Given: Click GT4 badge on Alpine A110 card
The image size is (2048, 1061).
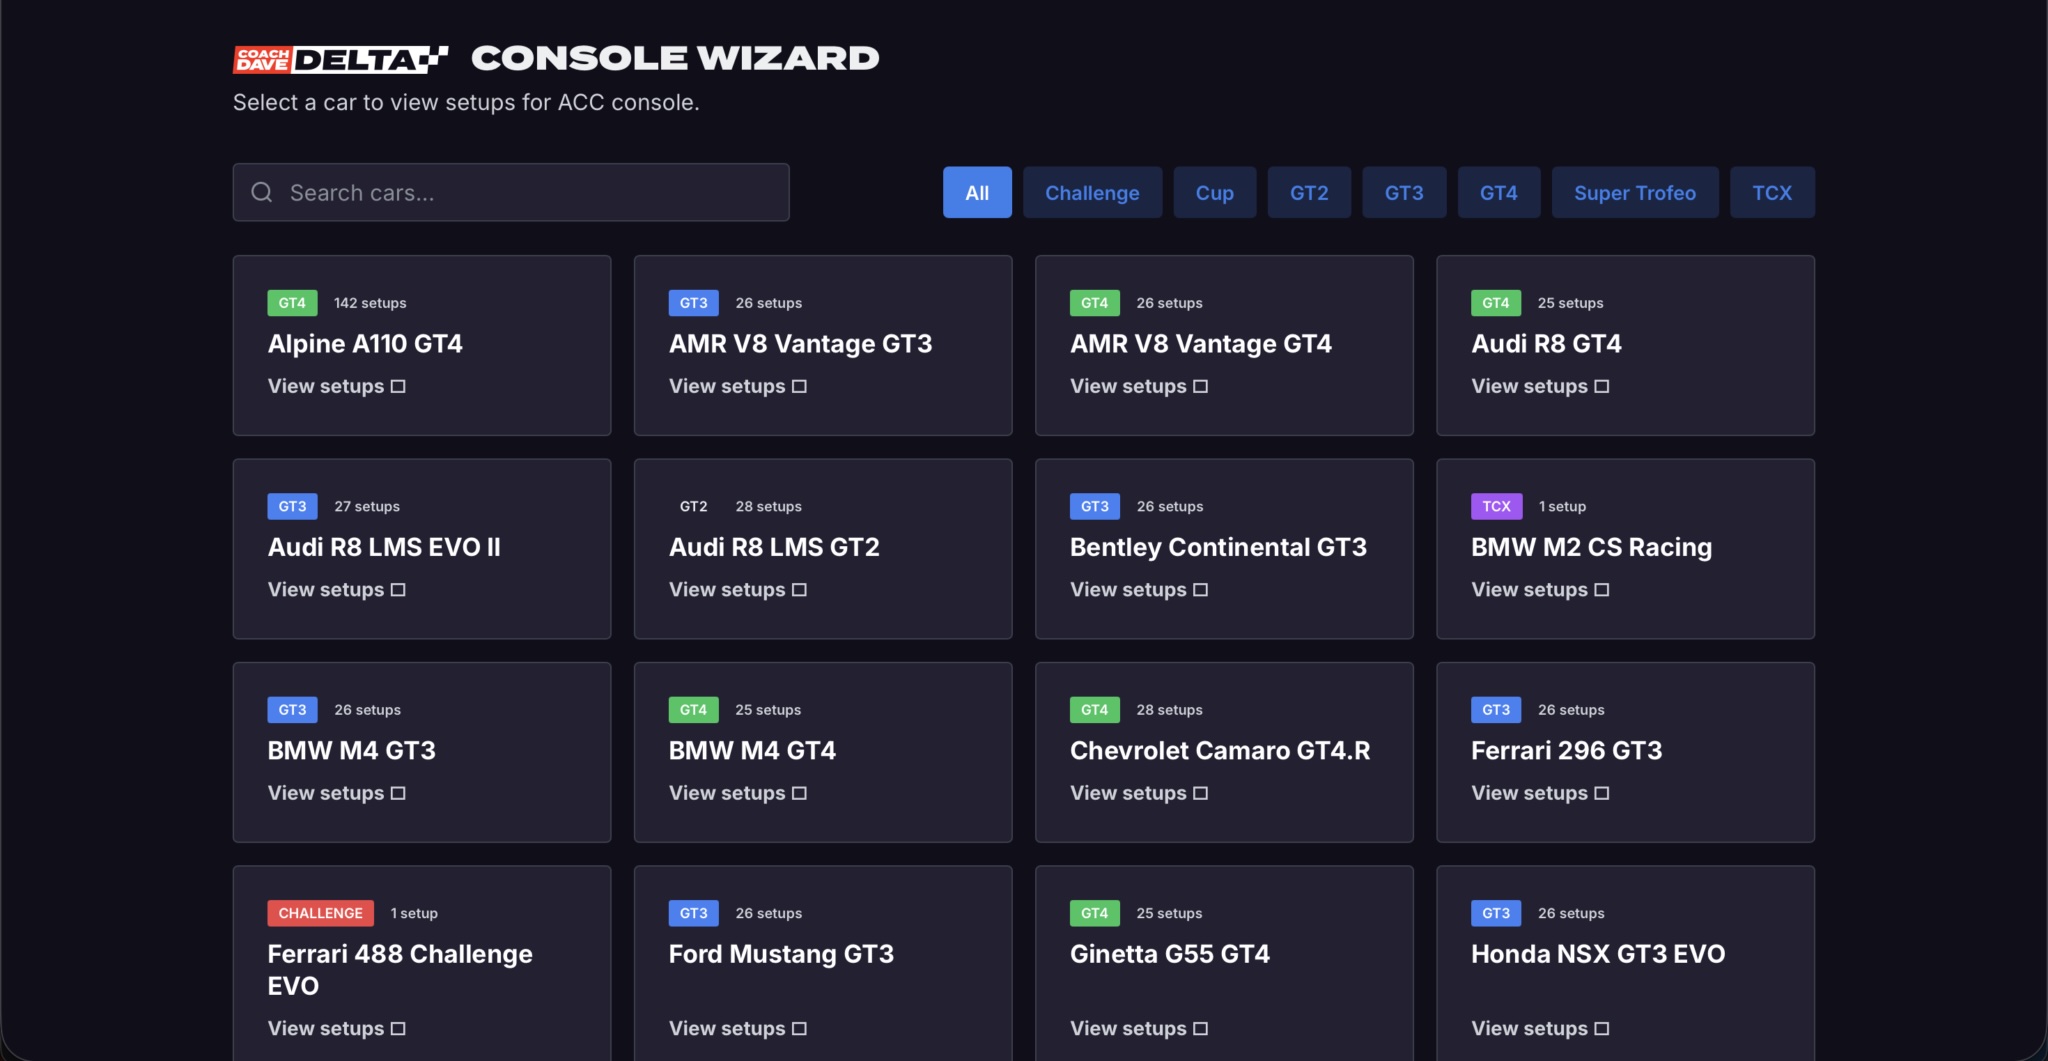Looking at the screenshot, I should click(x=292, y=303).
